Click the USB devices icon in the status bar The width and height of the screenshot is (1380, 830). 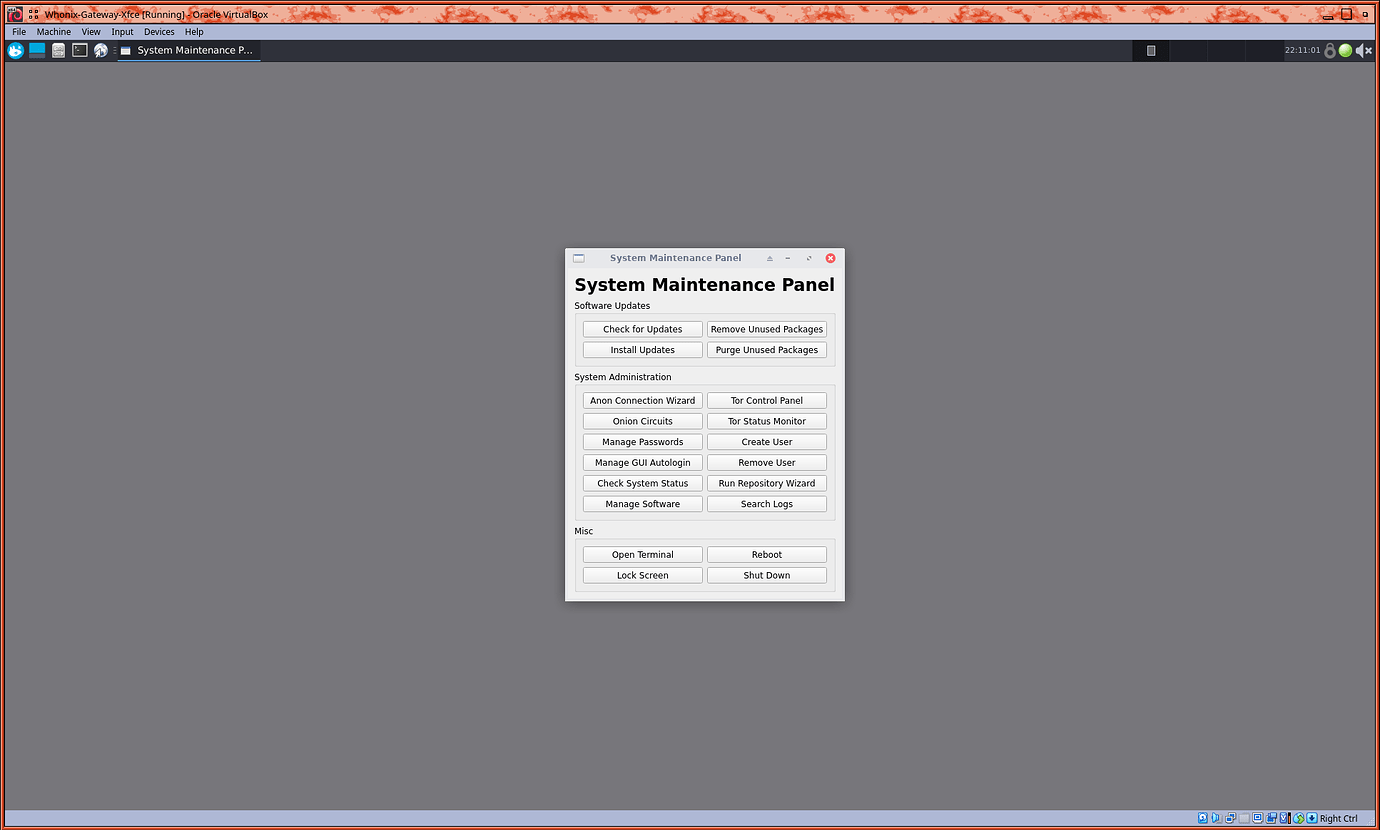pyautogui.click(x=1244, y=817)
